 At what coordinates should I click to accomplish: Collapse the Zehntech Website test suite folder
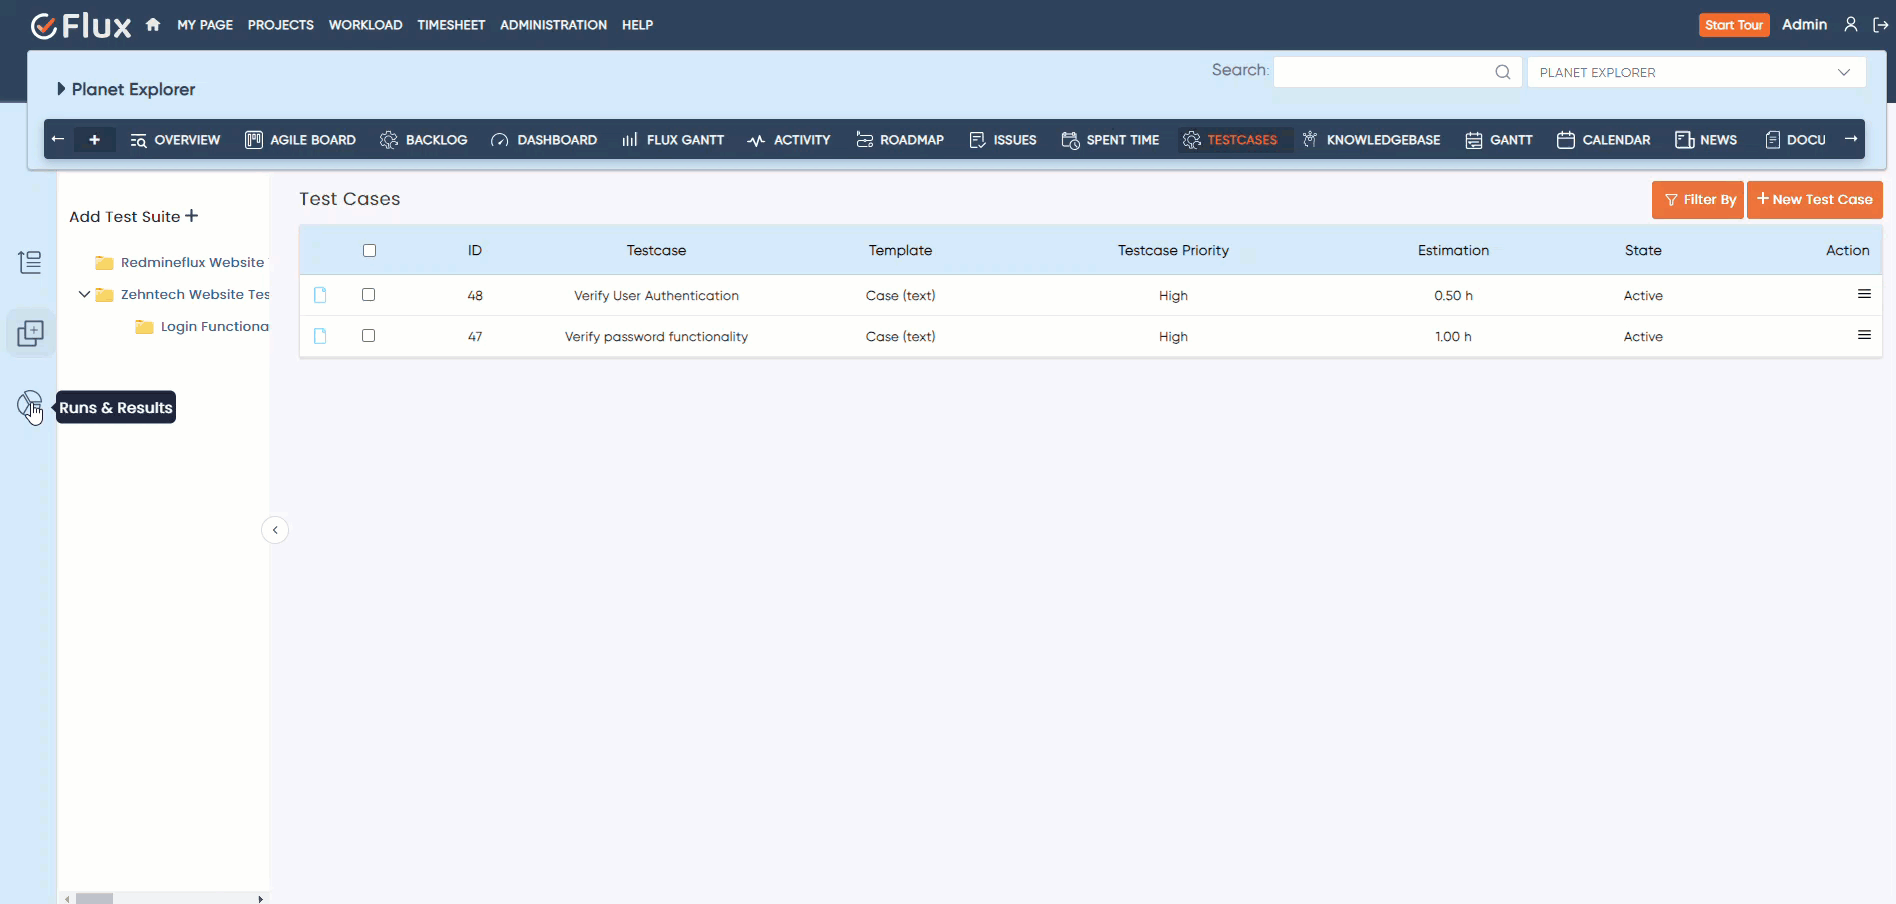point(85,294)
